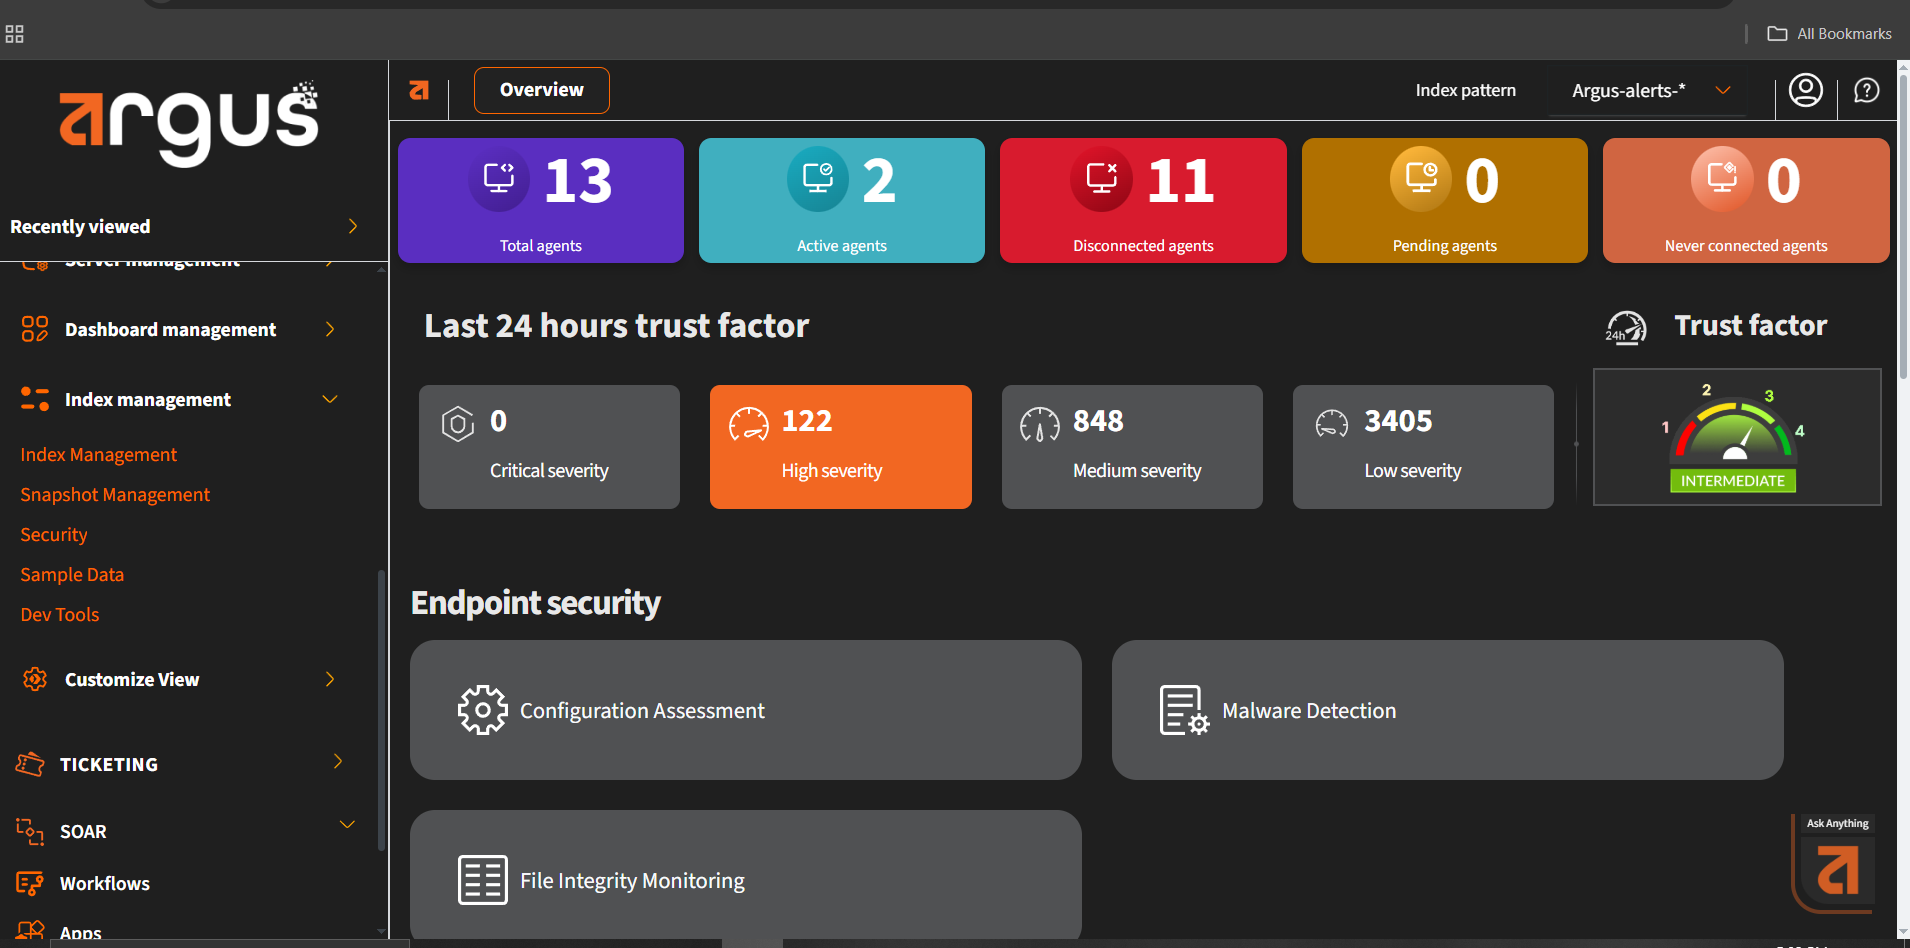1910x948 pixels.
Task: Open Sample Data link
Action: pos(72,574)
